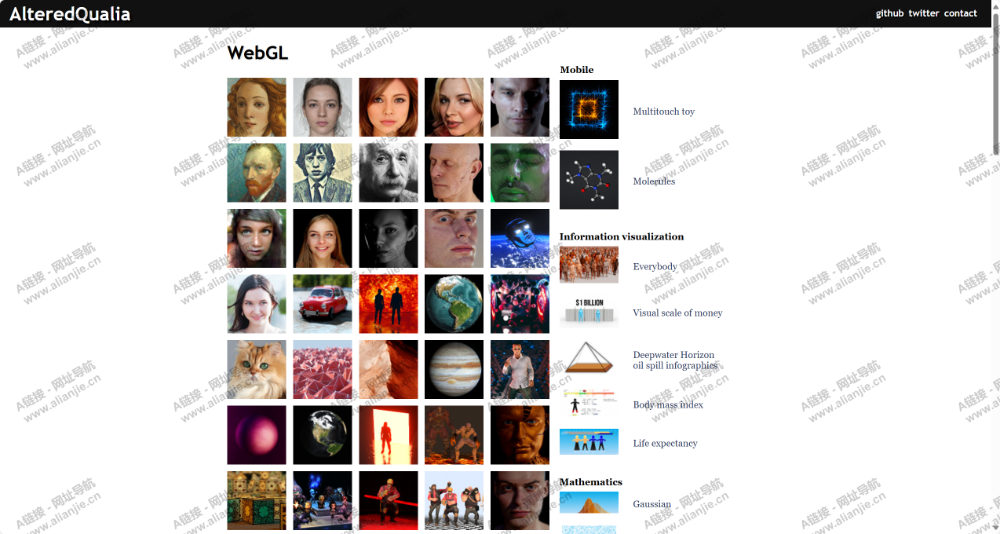This screenshot has height=534, width=1000.
Task: Go to the AlteredQualia home logo
Action: (x=70, y=14)
